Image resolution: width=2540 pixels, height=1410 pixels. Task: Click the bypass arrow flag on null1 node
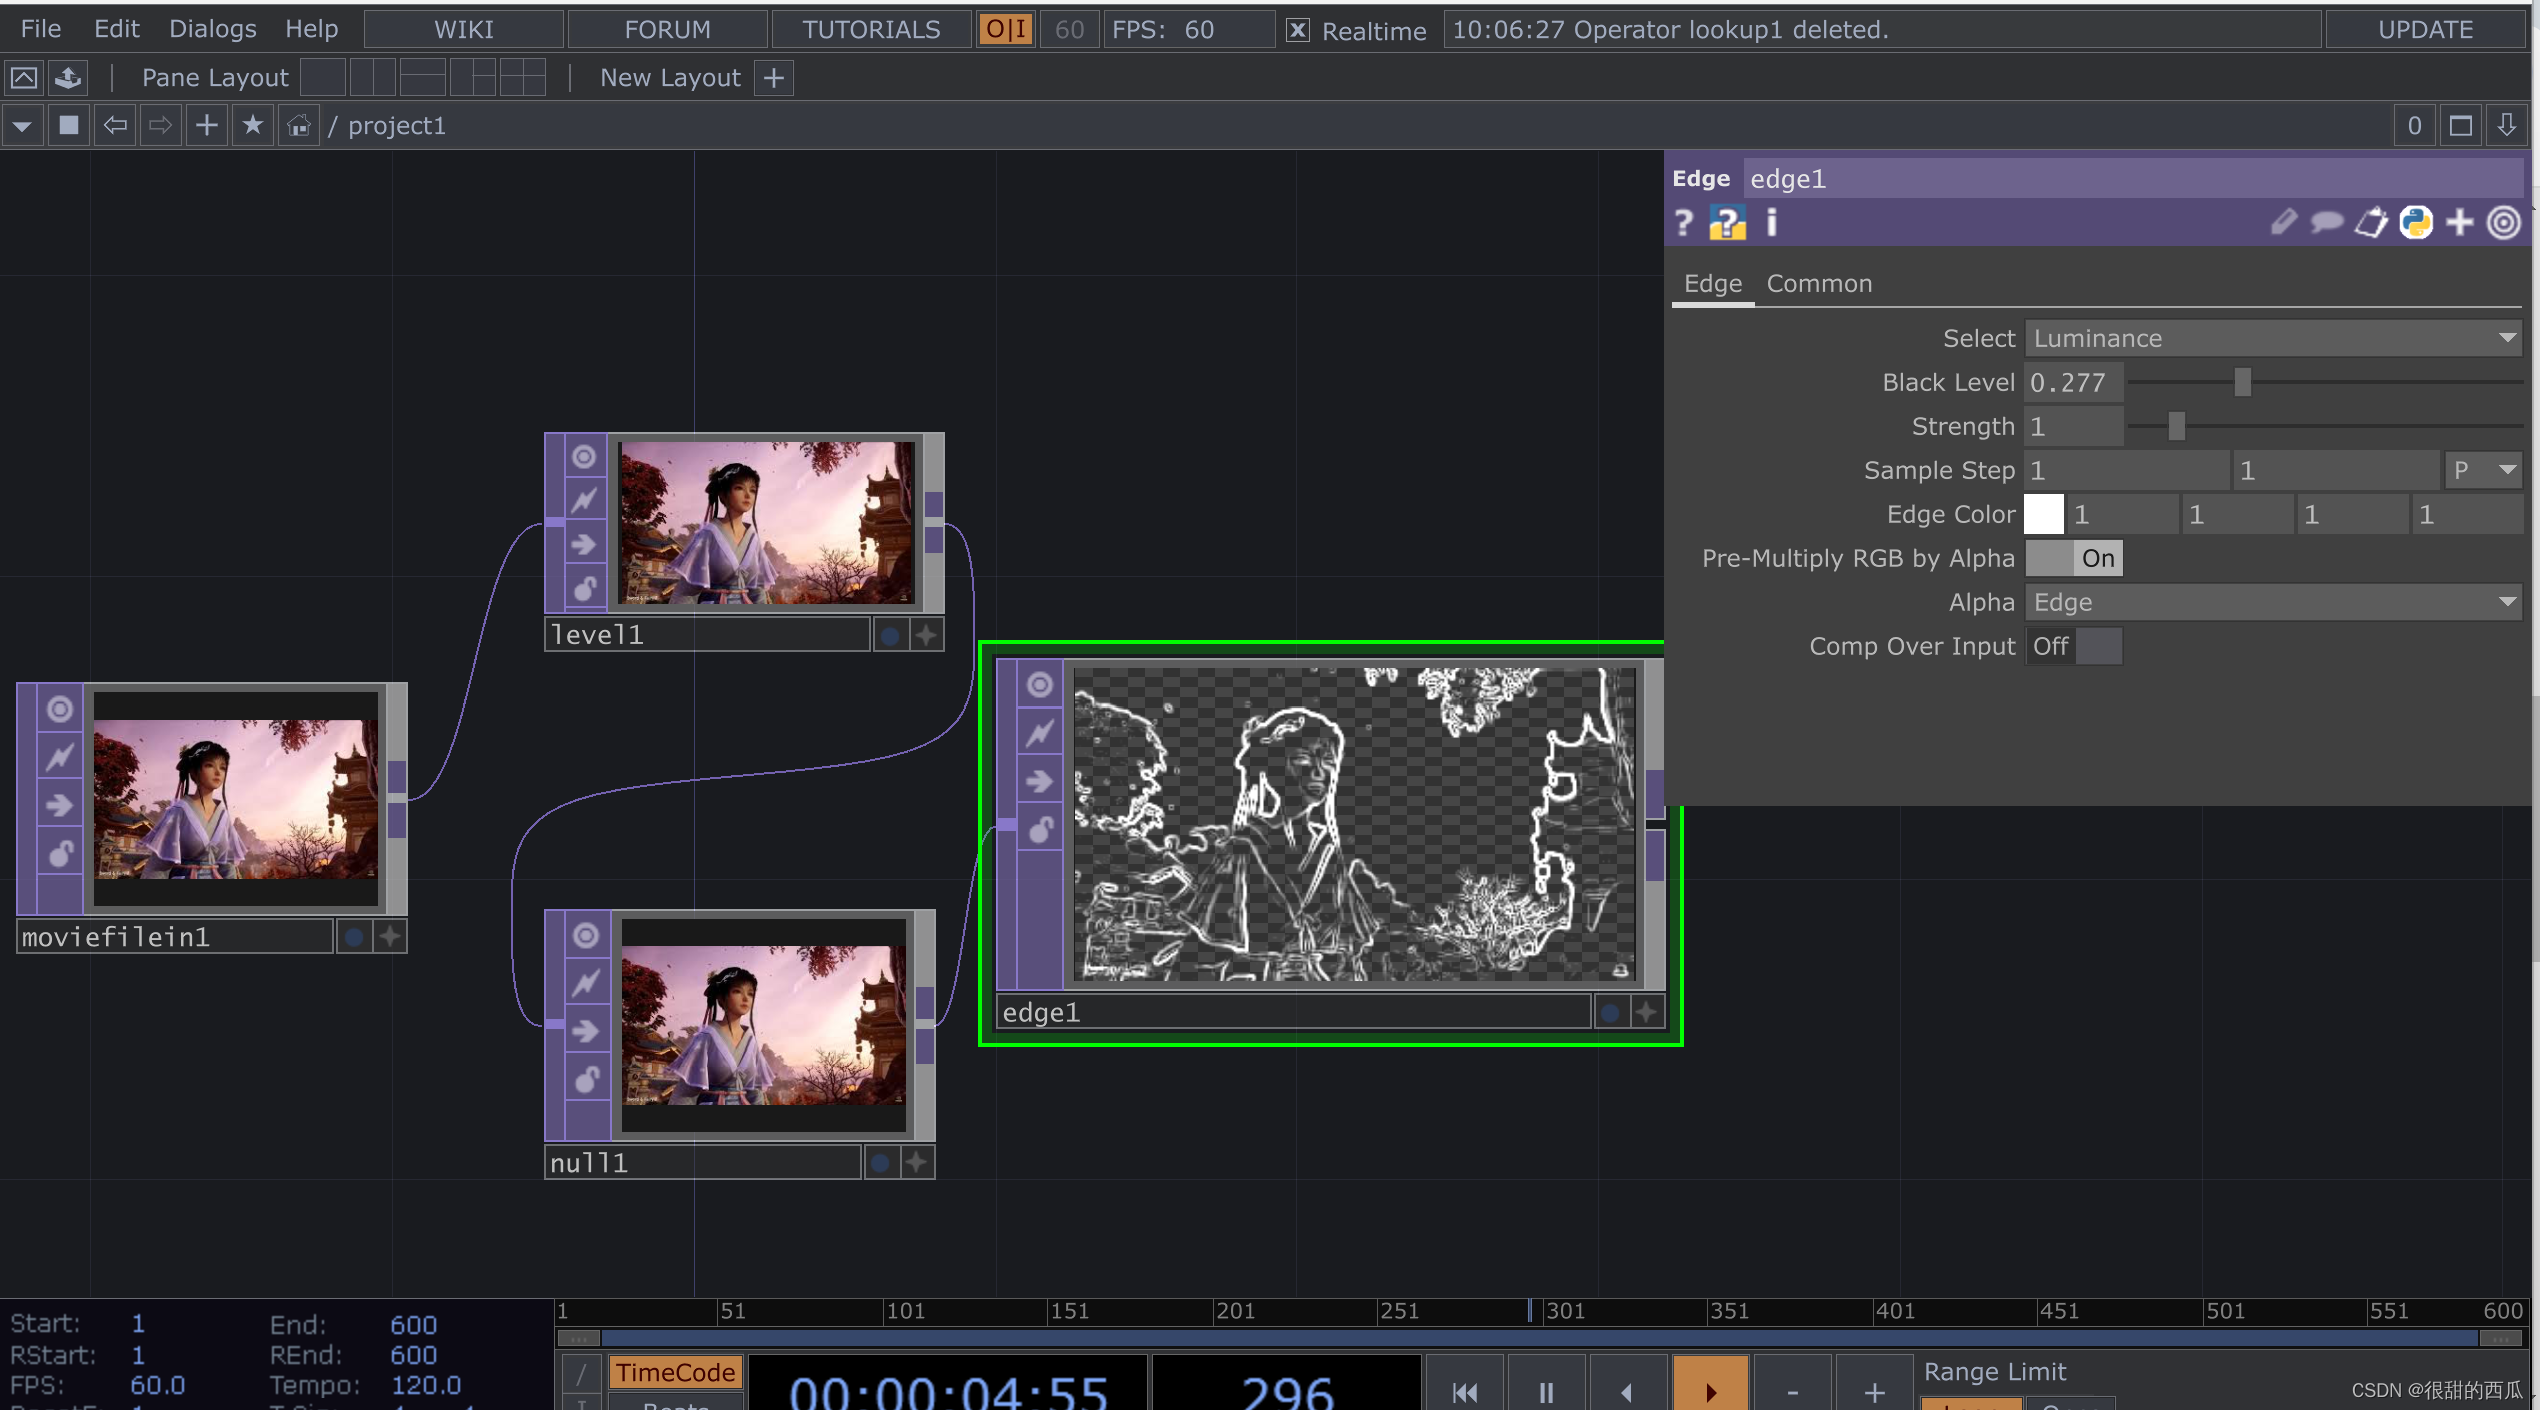pyautogui.click(x=586, y=1031)
